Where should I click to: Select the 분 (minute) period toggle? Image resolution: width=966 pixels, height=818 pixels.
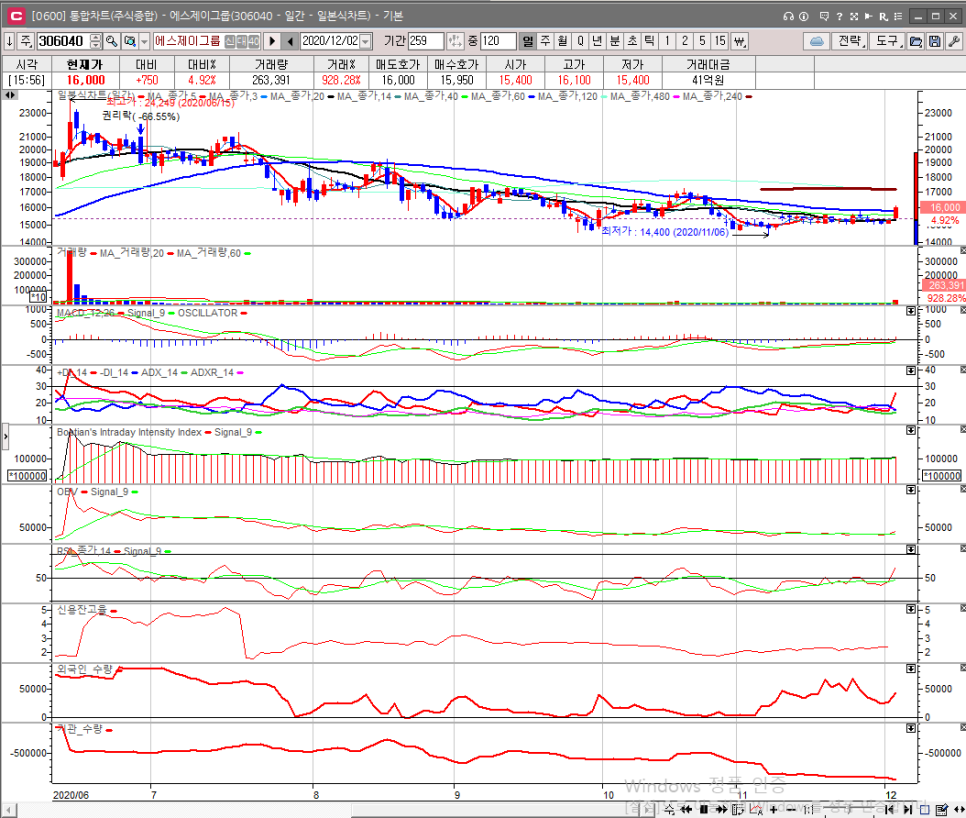(x=614, y=41)
